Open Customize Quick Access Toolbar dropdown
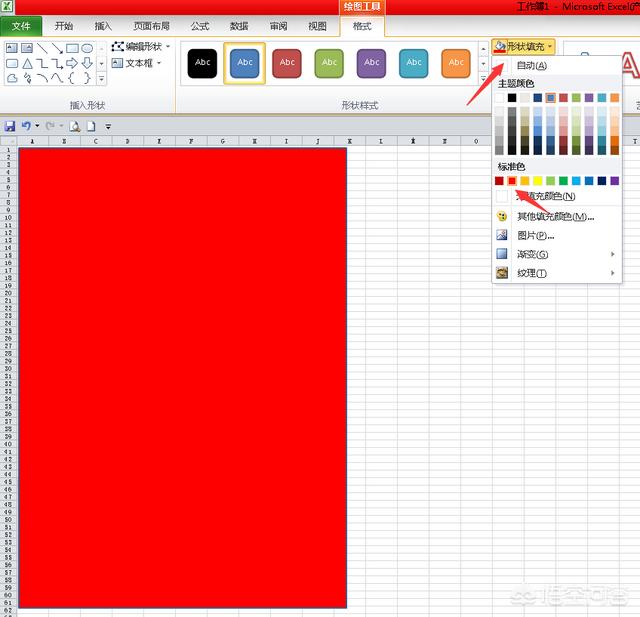The image size is (640, 617). [x=108, y=127]
